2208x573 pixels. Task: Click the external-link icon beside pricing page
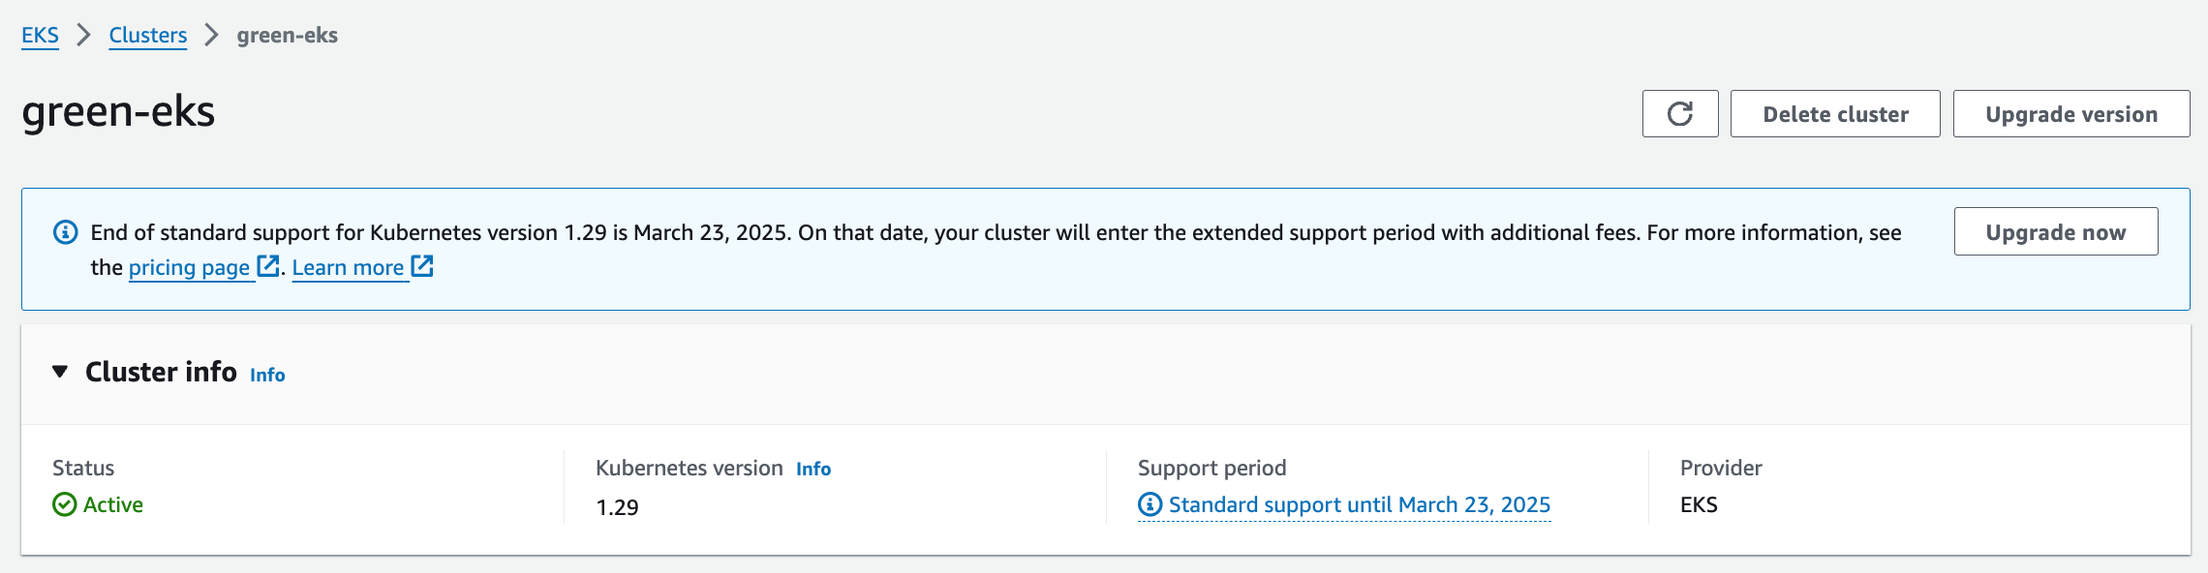click(x=268, y=266)
